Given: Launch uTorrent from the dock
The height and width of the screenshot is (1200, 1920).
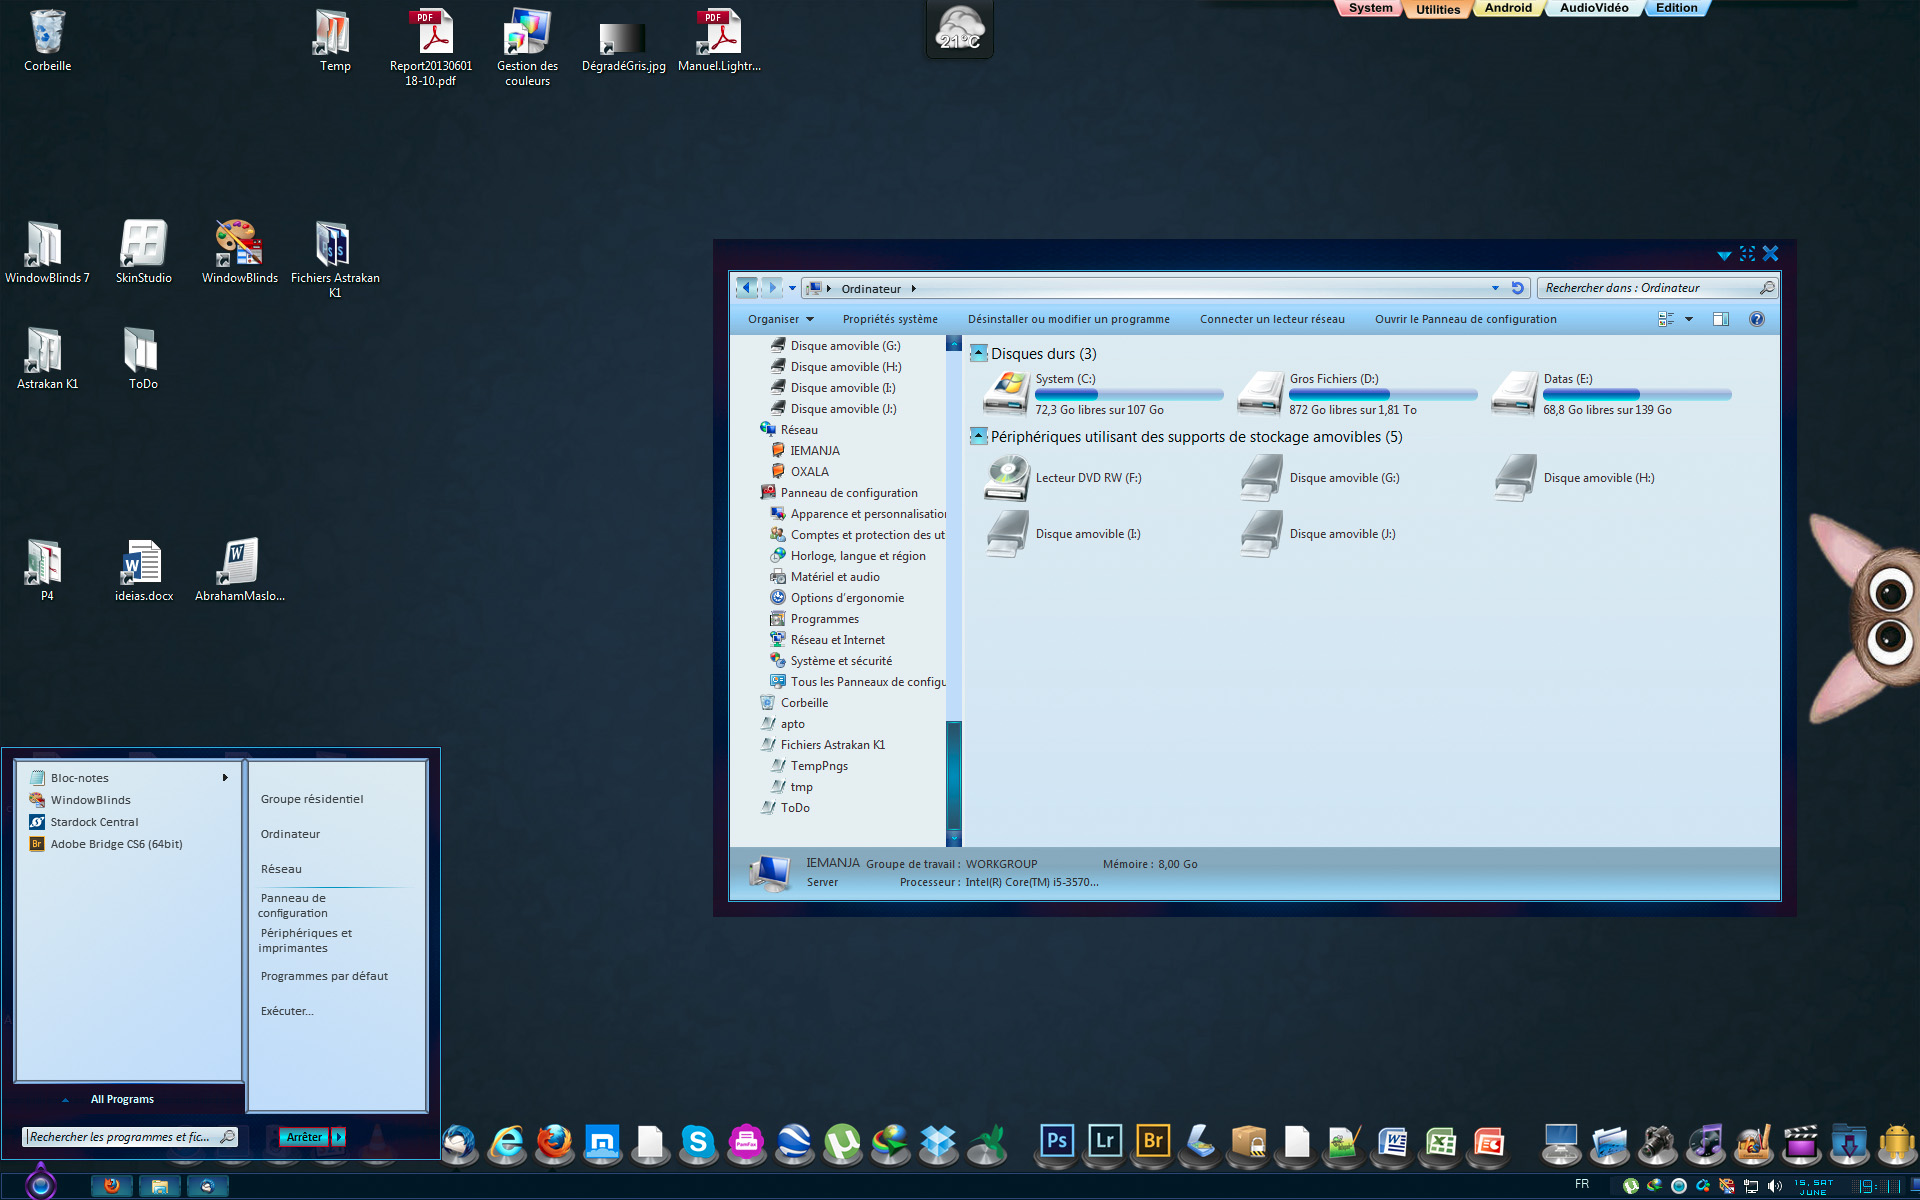Looking at the screenshot, I should [842, 1142].
